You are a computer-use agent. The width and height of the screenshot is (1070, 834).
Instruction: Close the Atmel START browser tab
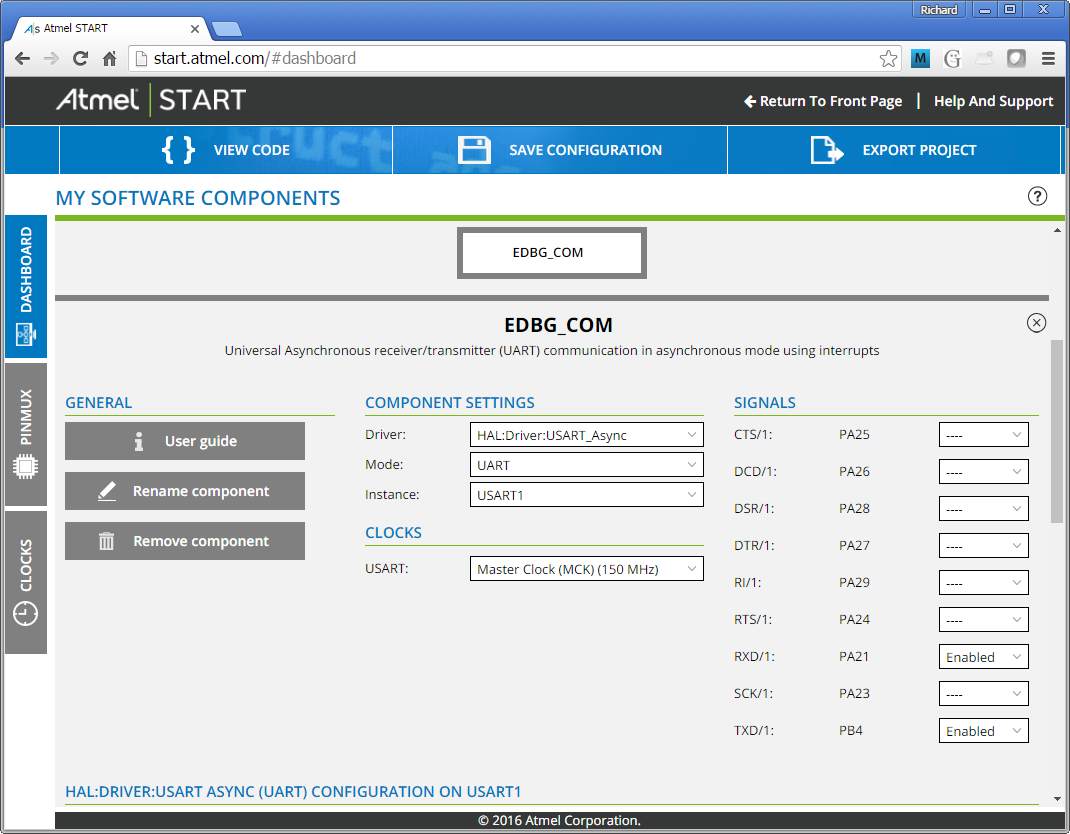pyautogui.click(x=194, y=29)
